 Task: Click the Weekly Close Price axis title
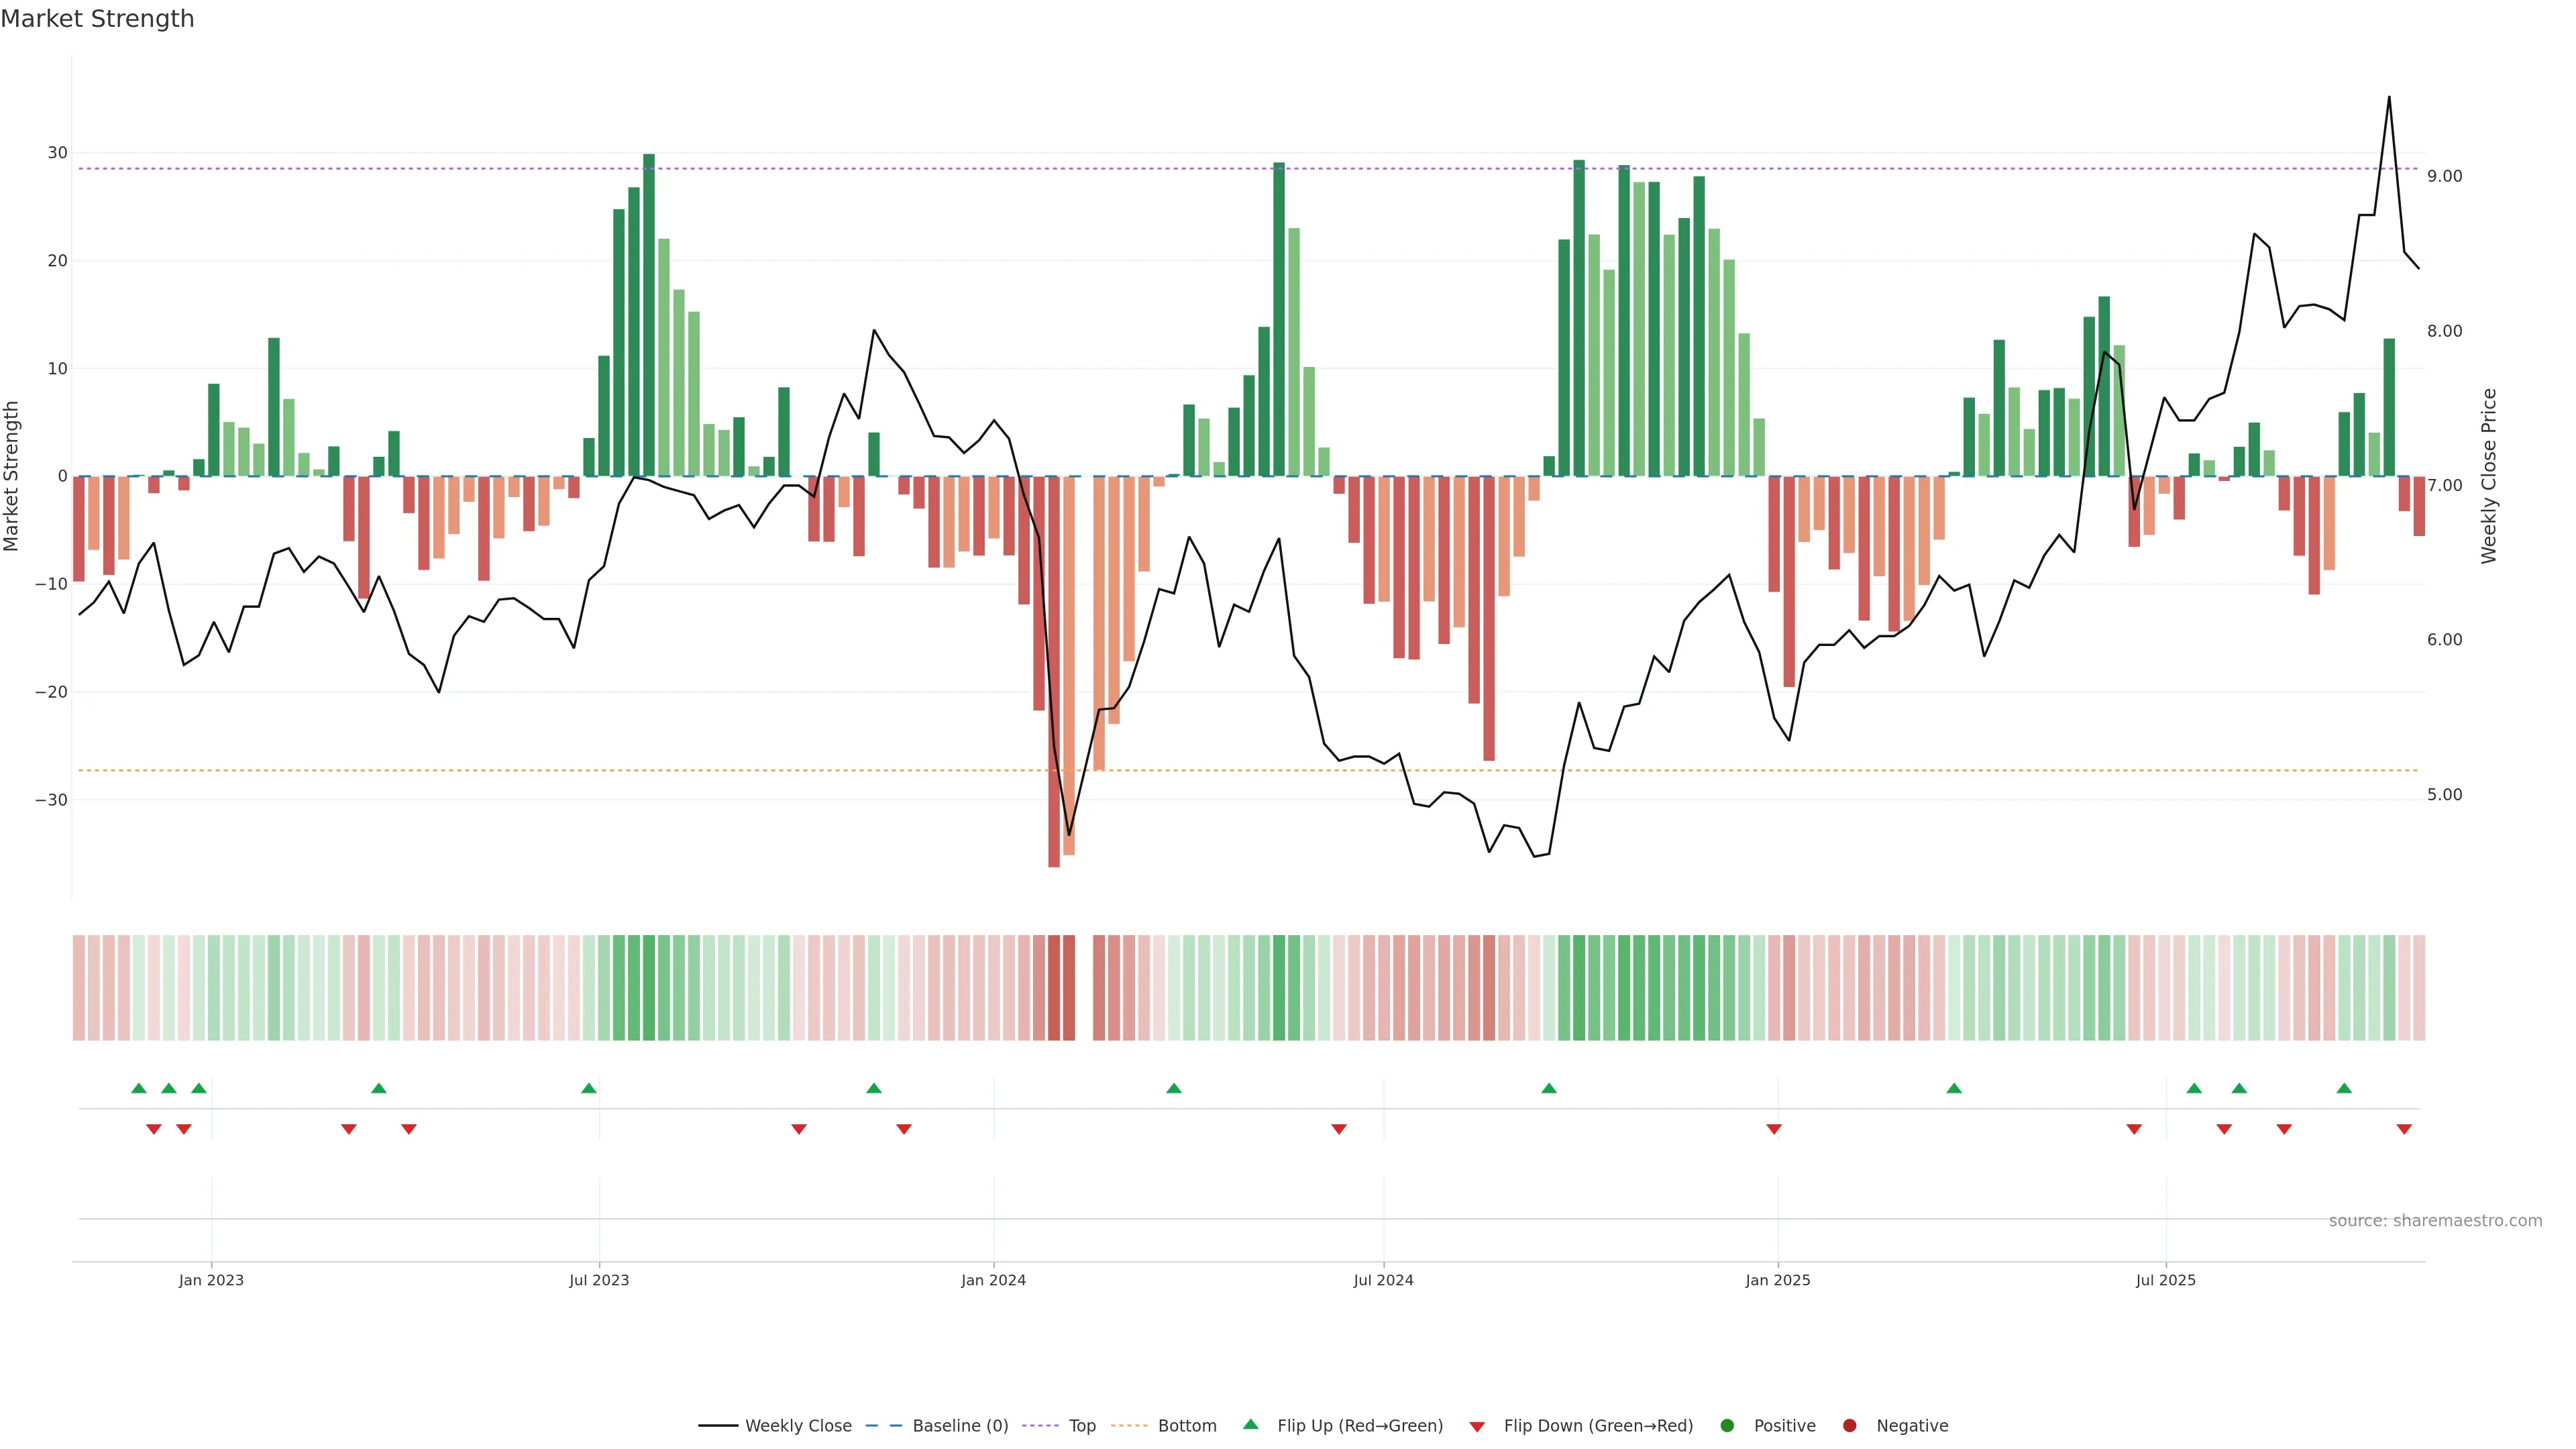coord(2489,476)
